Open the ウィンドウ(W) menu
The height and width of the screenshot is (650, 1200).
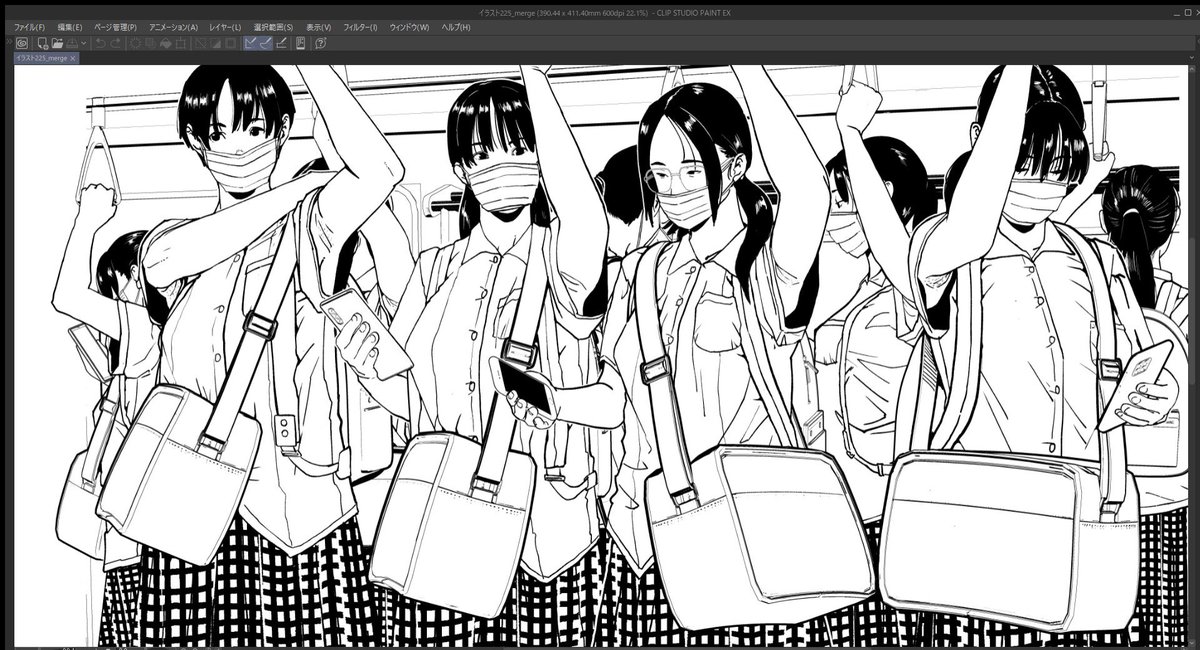409,27
